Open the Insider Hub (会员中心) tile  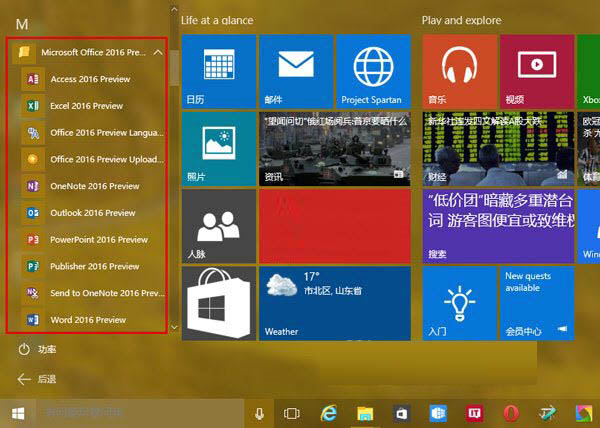[537, 304]
